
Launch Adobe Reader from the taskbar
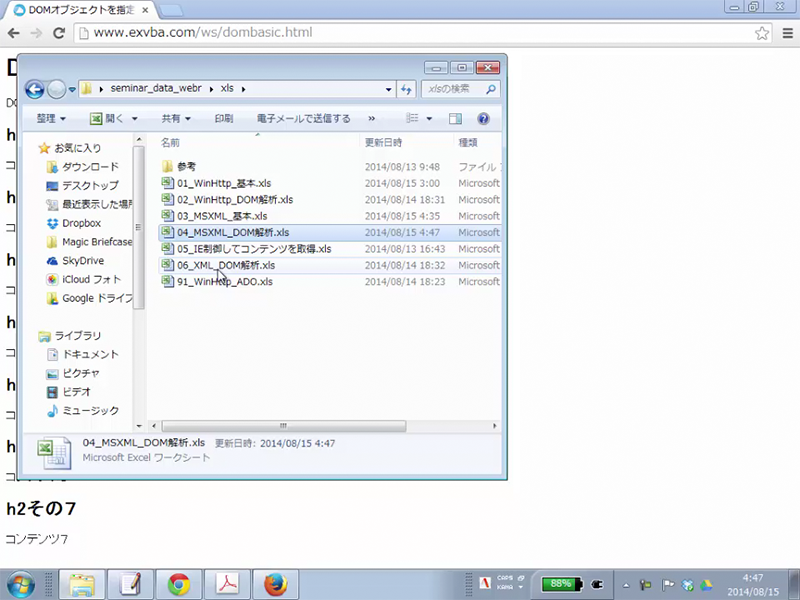click(227, 584)
